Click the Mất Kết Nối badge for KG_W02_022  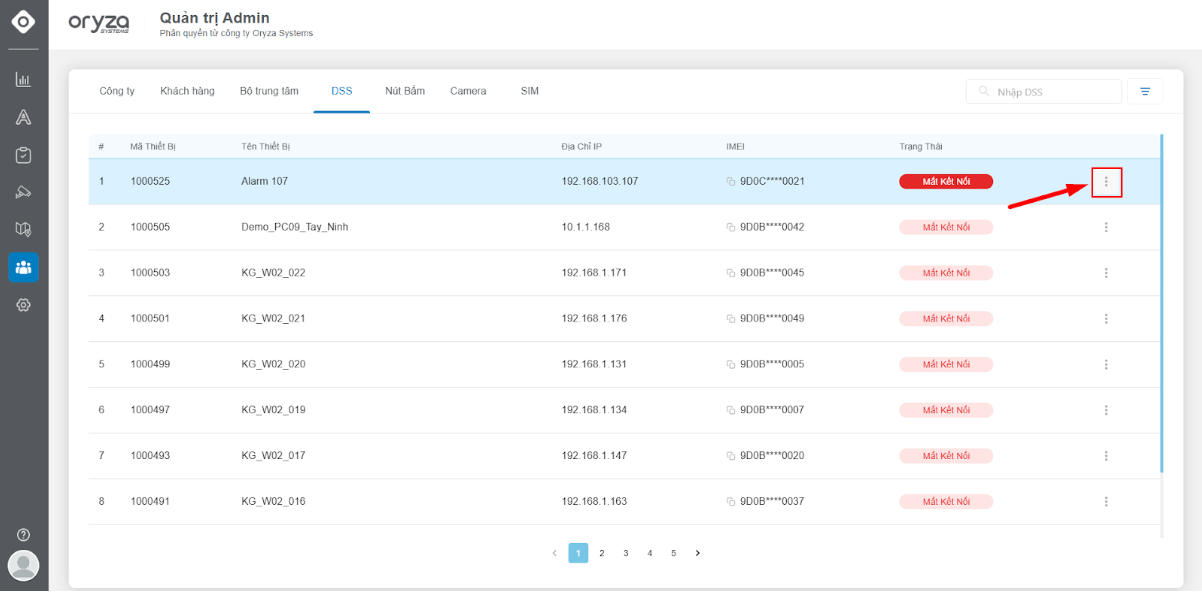[946, 273]
